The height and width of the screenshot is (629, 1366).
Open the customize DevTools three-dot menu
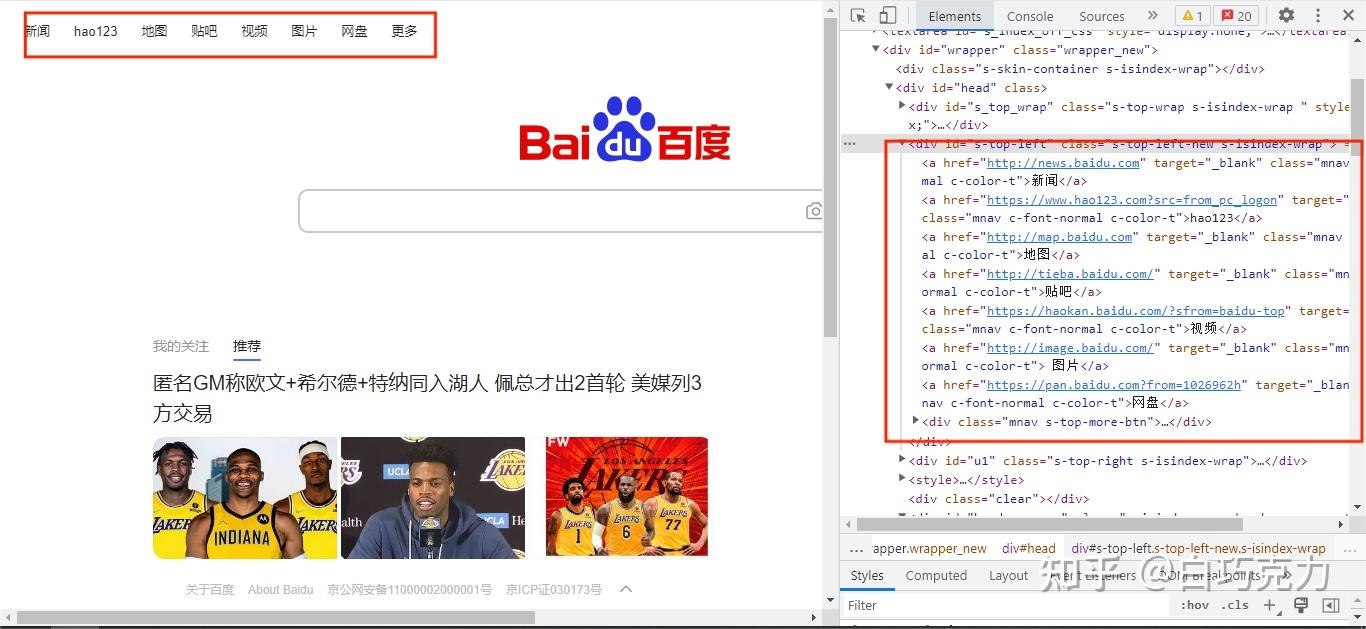[1318, 16]
